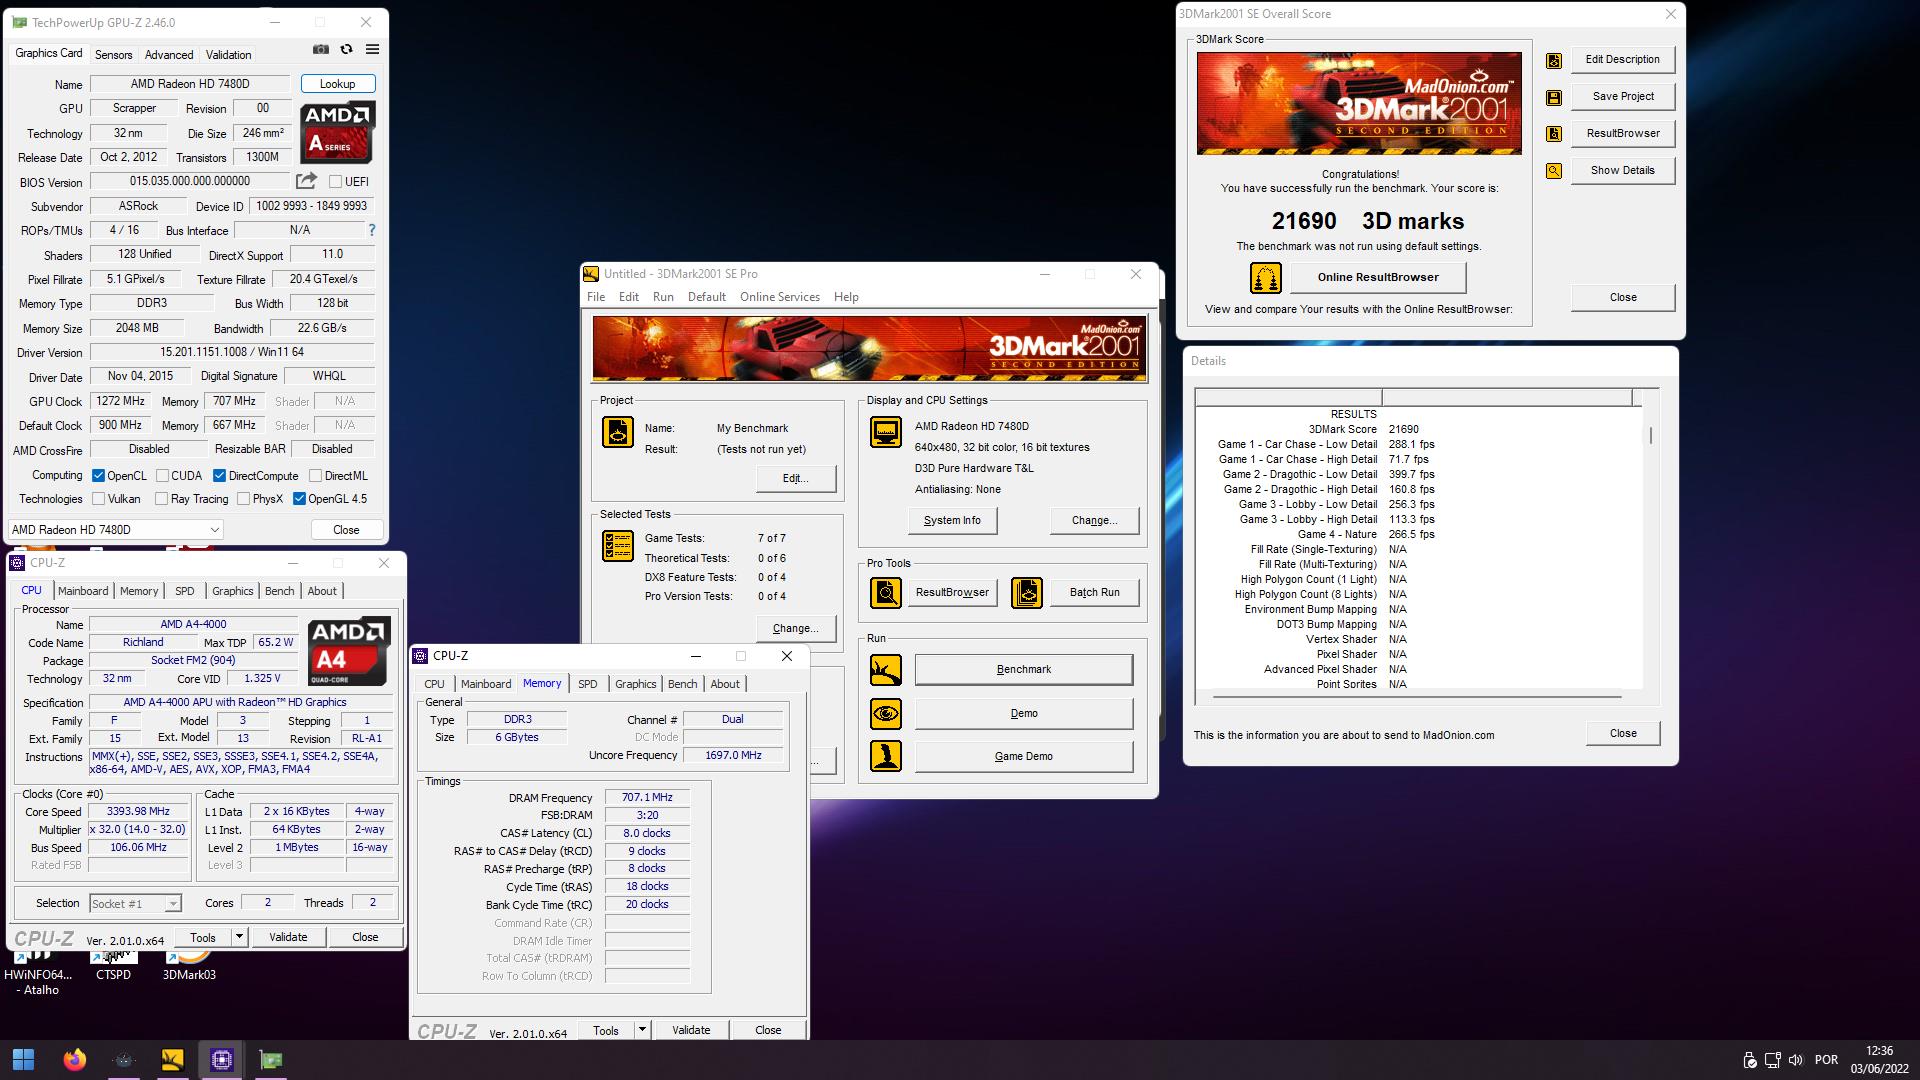The height and width of the screenshot is (1080, 1920).
Task: Click the ResultBrowser icon in the score window
Action: pyautogui.click(x=1554, y=134)
